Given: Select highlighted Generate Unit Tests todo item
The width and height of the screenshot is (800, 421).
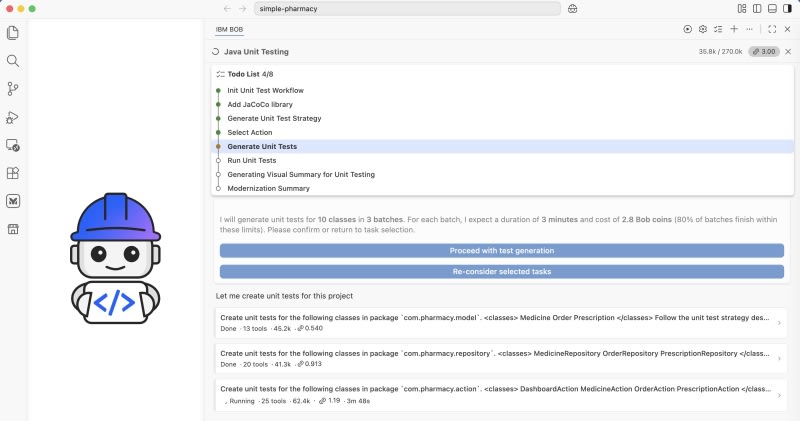Looking at the screenshot, I should pos(503,146).
